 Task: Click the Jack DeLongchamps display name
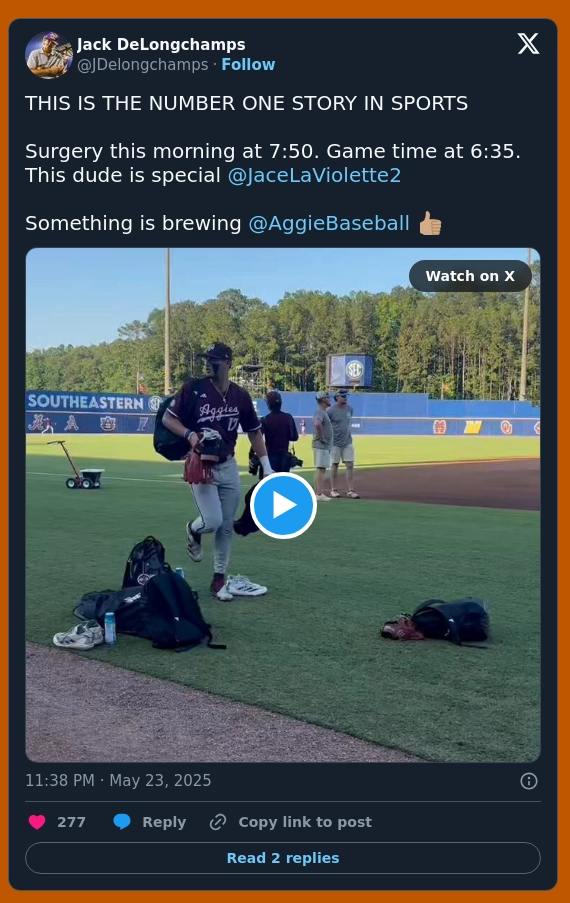coord(161,44)
